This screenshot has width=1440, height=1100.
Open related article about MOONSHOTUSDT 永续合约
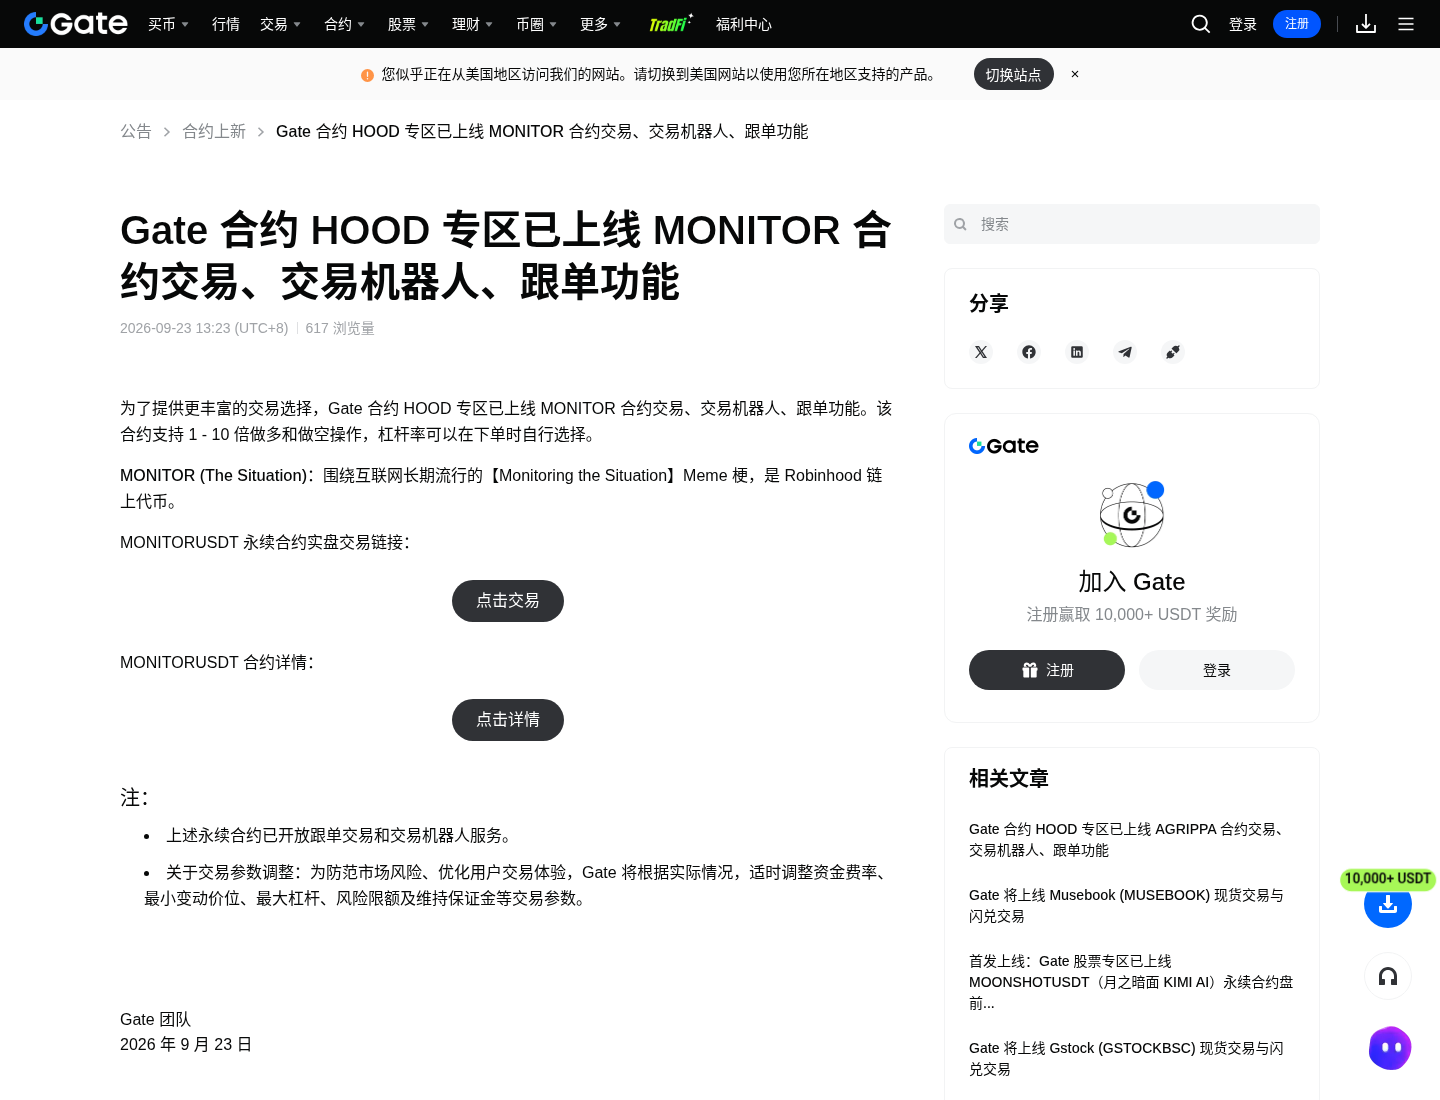(x=1132, y=982)
